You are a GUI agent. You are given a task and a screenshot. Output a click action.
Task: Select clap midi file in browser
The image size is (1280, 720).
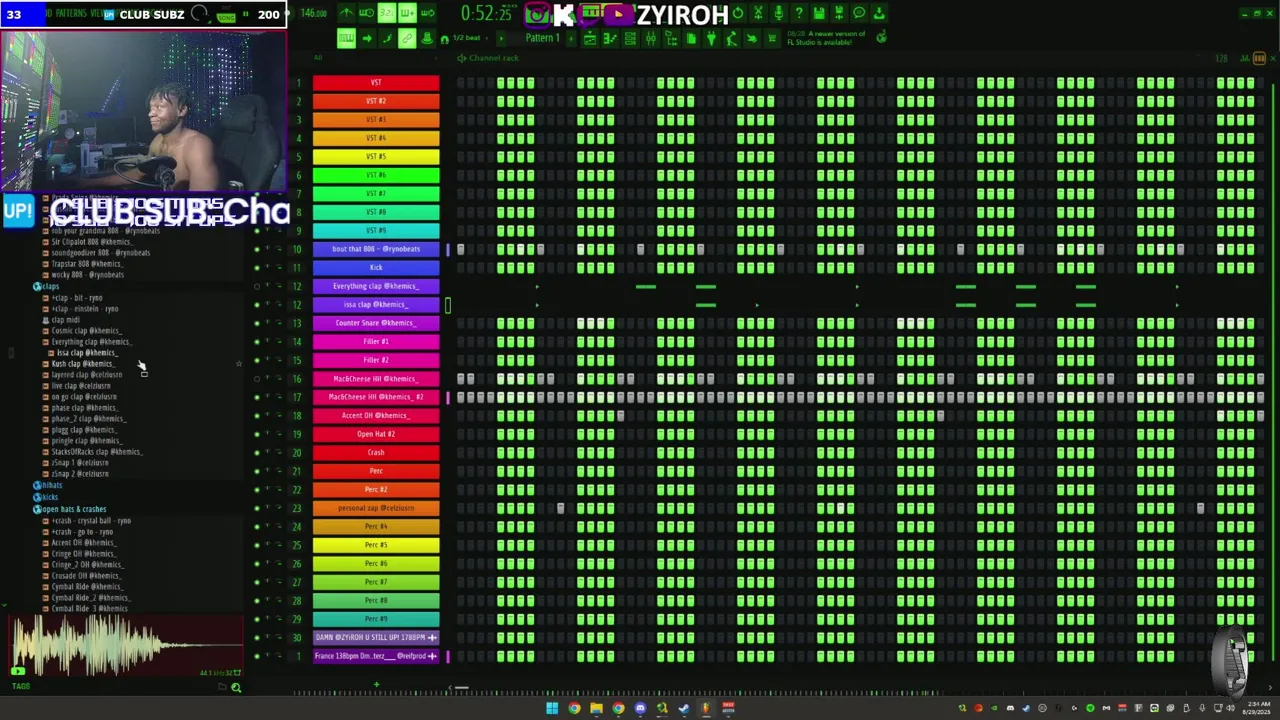[65, 320]
